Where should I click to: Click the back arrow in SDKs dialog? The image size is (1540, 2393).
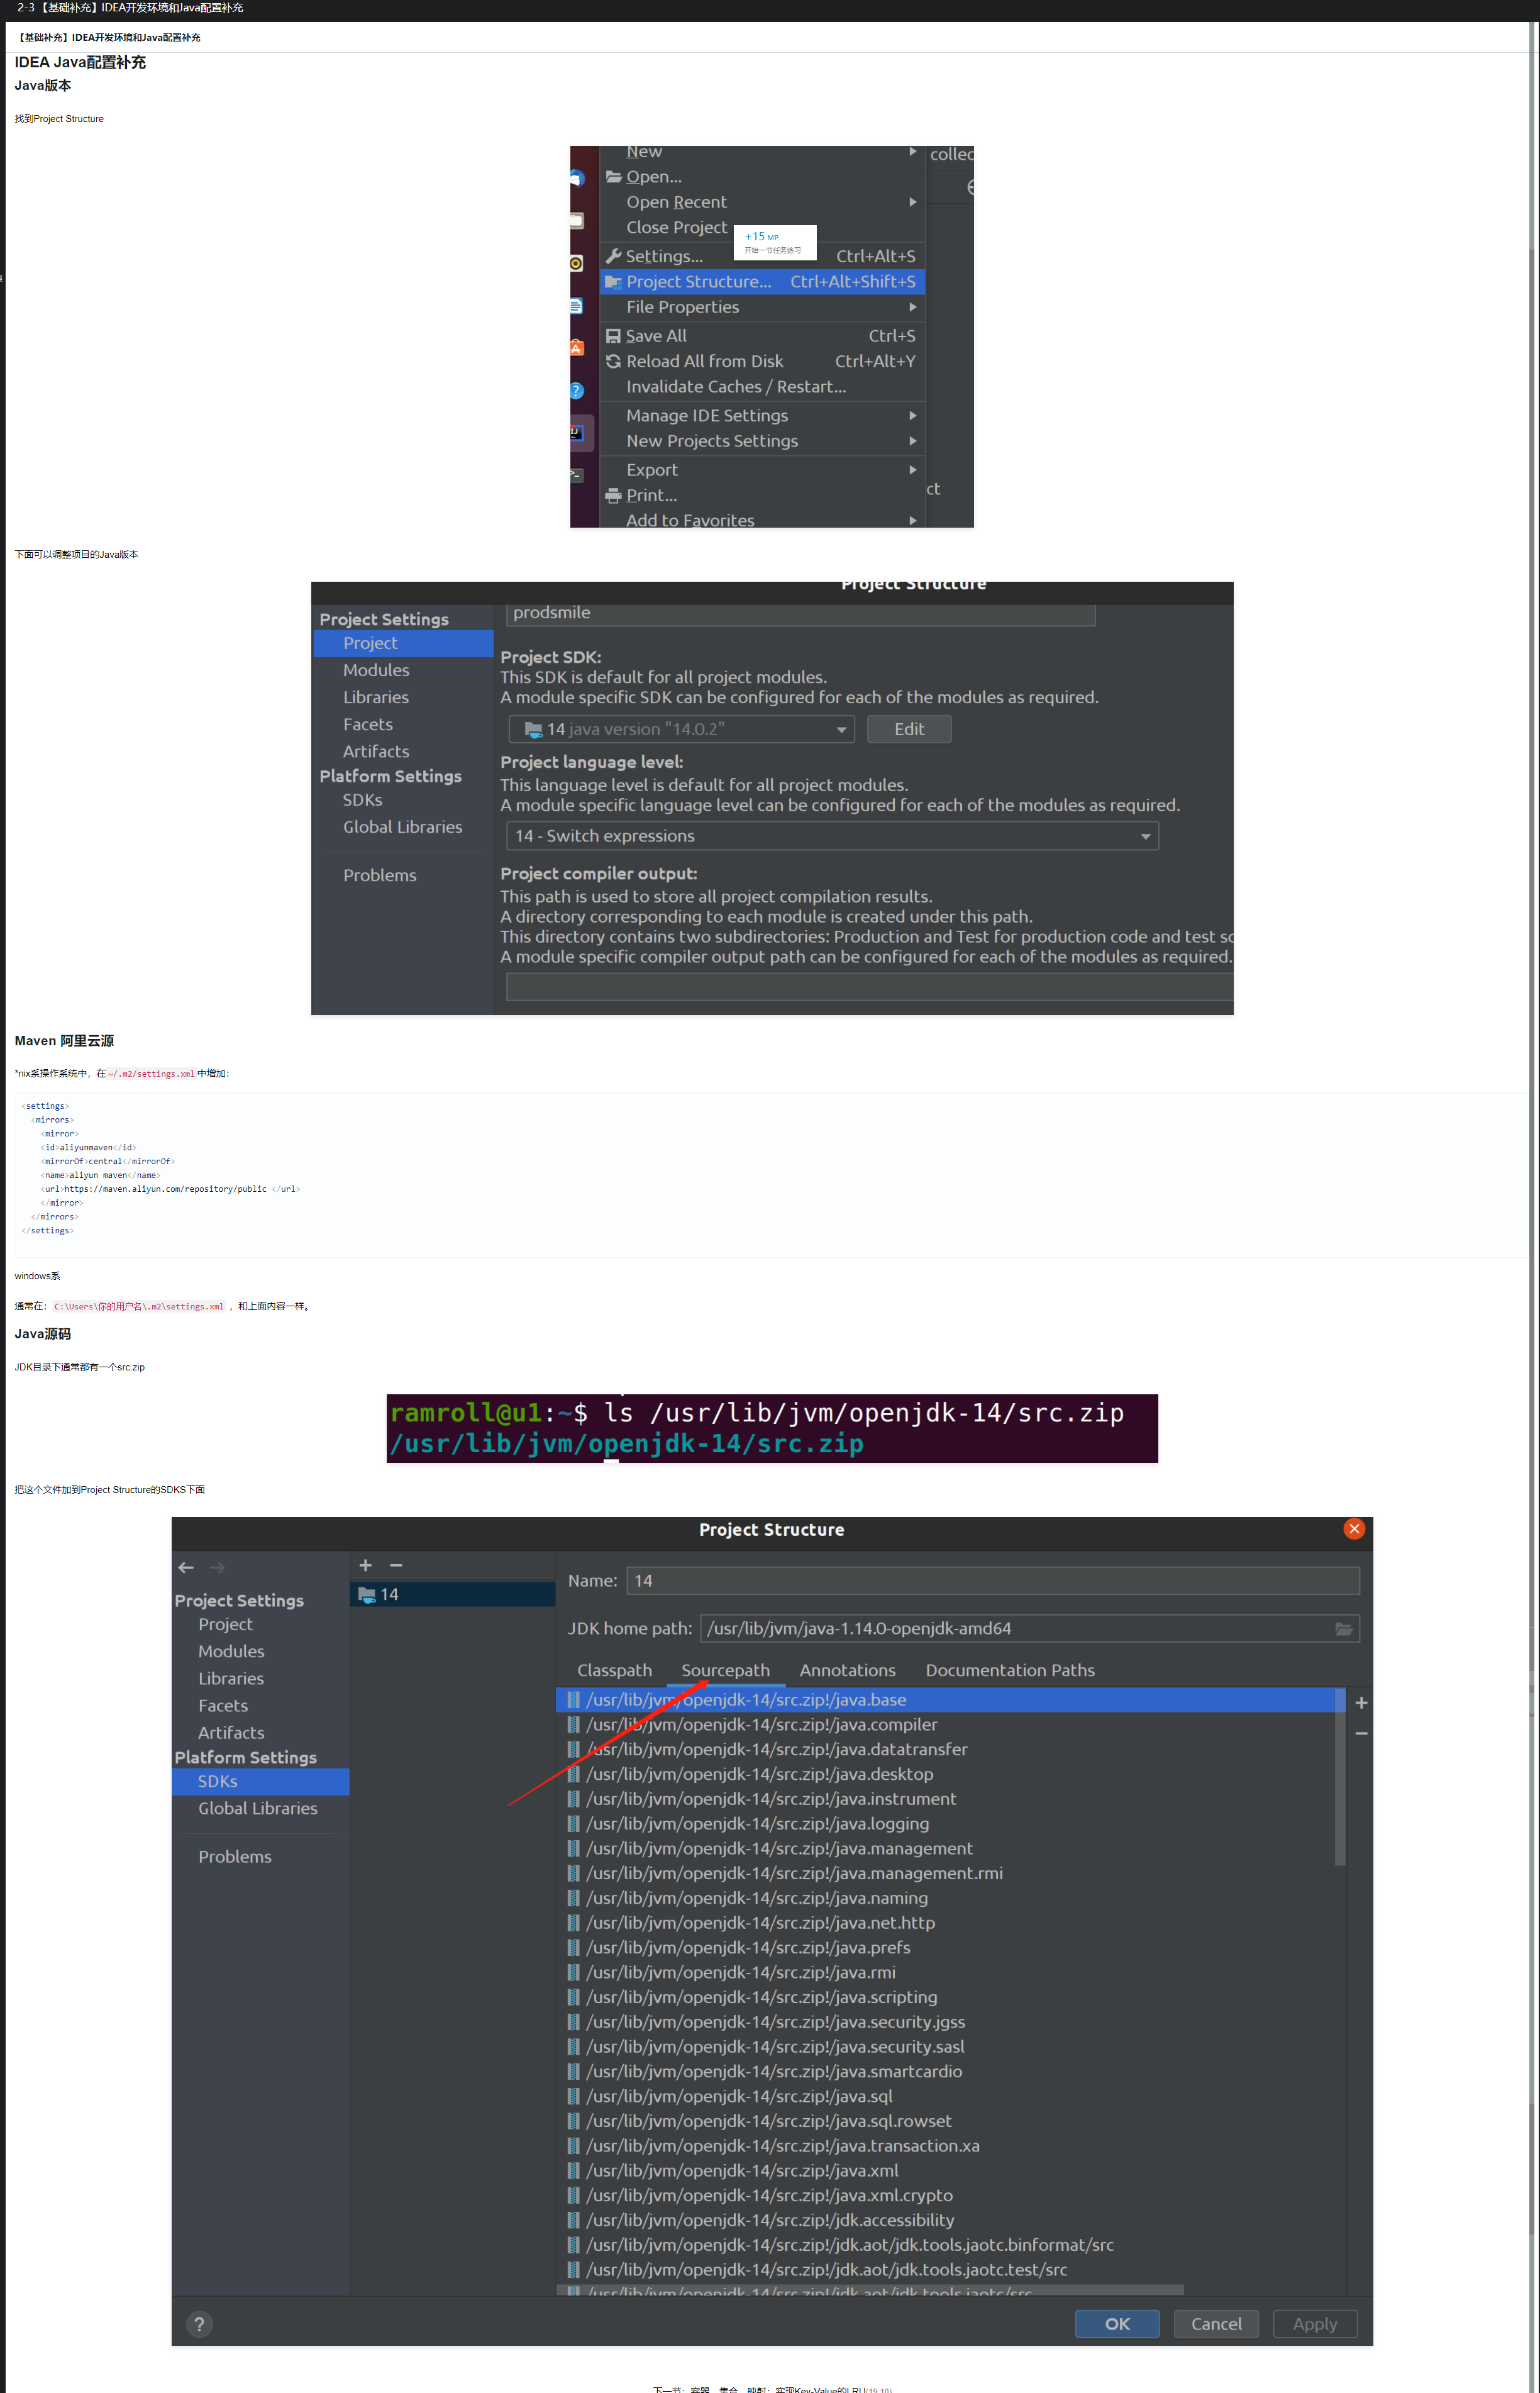pyautogui.click(x=186, y=1567)
